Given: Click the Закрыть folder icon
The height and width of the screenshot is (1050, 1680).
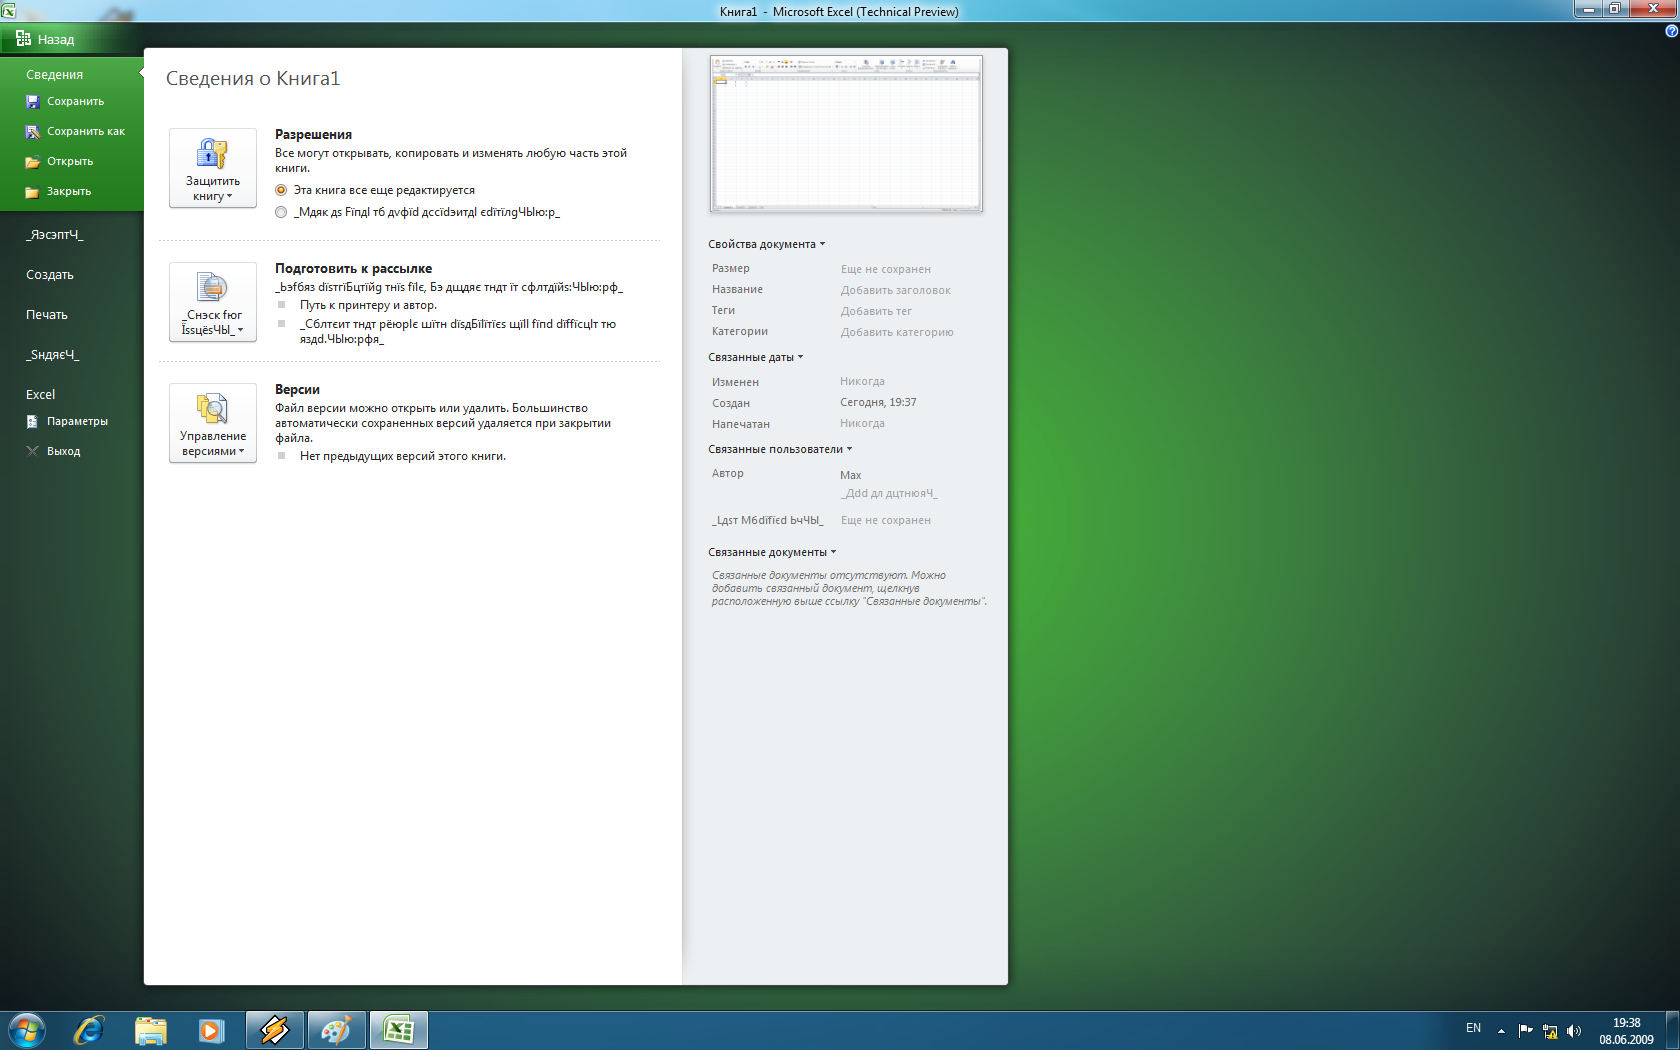Looking at the screenshot, I should pyautogui.click(x=33, y=192).
